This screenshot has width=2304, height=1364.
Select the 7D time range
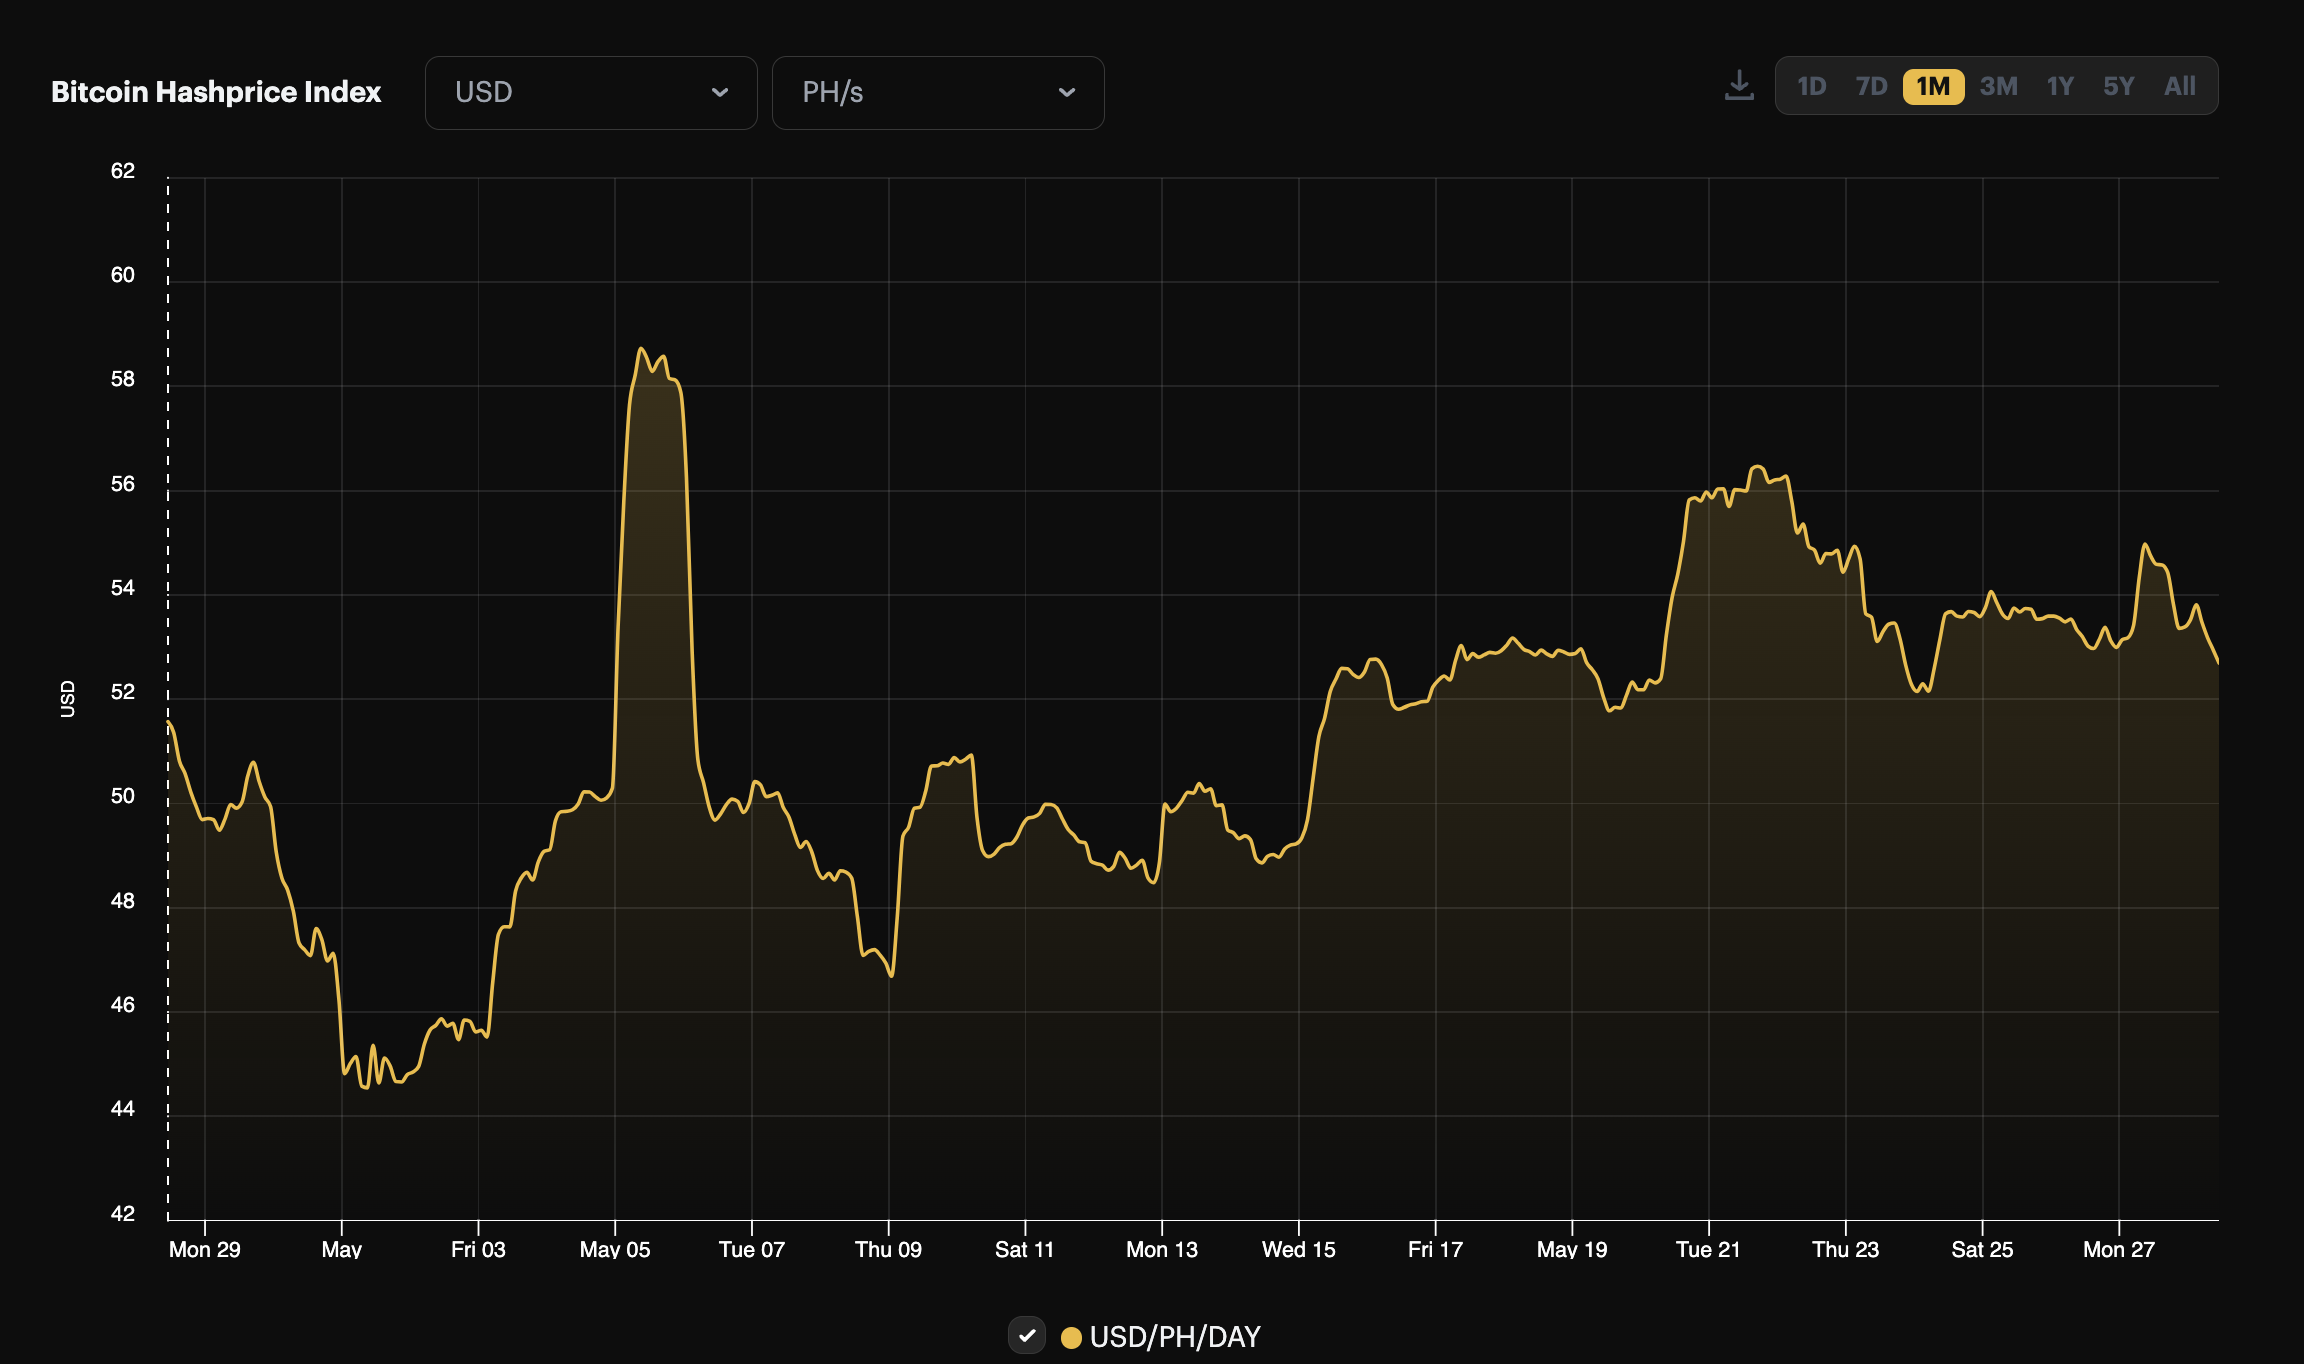pyautogui.click(x=1871, y=86)
